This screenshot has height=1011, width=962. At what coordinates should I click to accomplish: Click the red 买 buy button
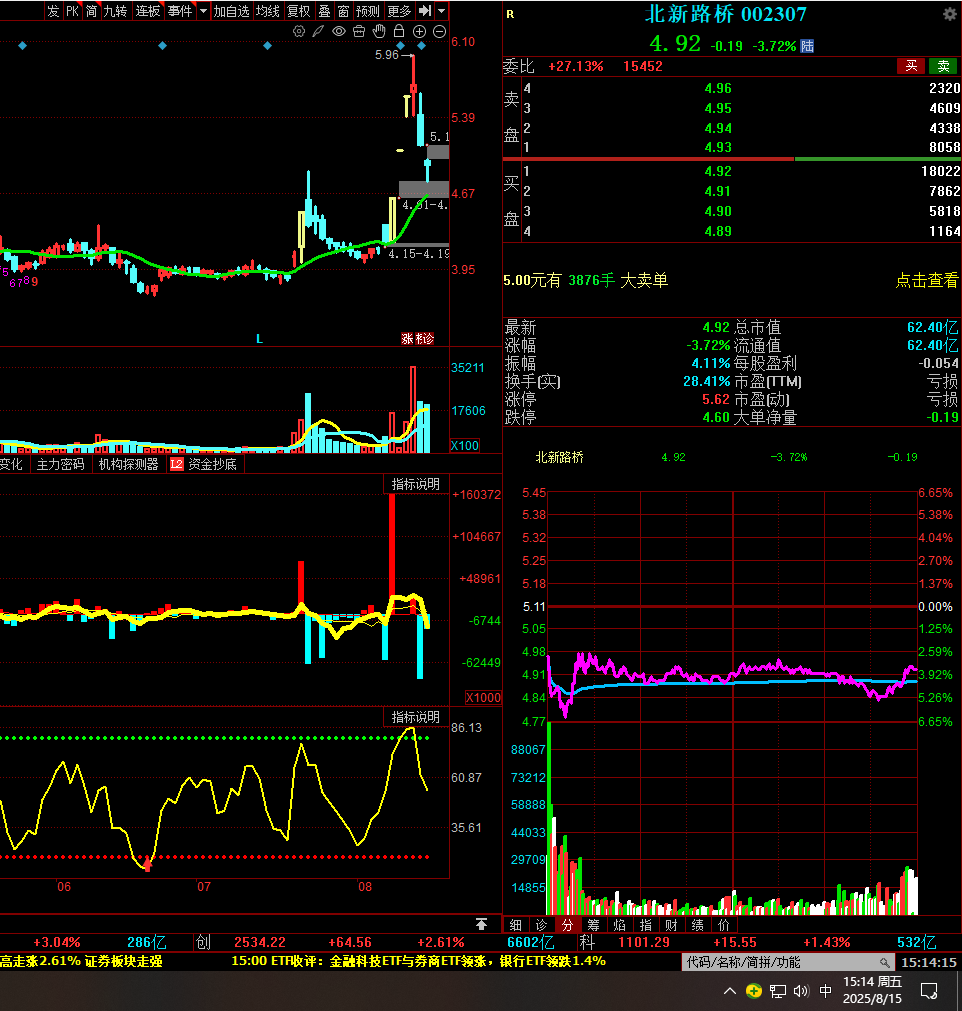(911, 66)
